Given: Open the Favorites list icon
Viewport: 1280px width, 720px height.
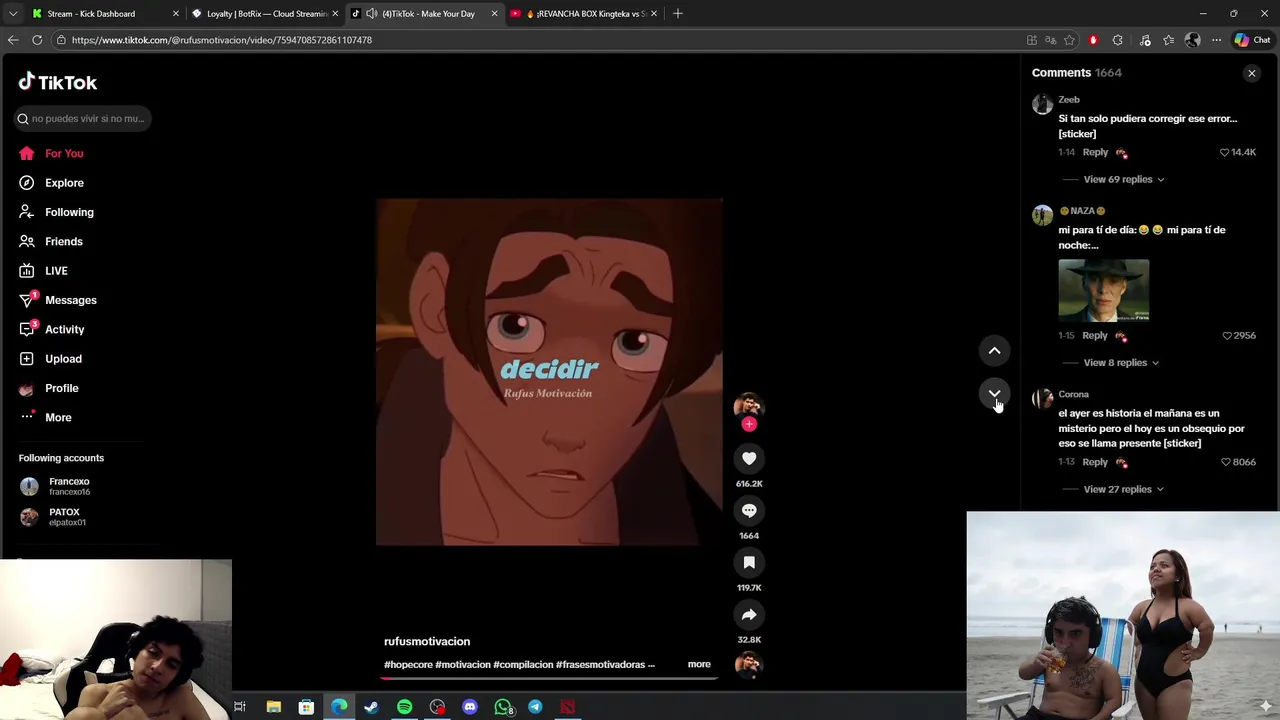Looking at the screenshot, I should pyautogui.click(x=1169, y=40).
